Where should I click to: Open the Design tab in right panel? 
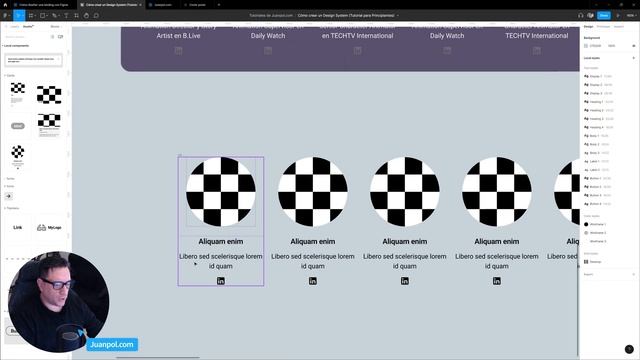(588, 27)
